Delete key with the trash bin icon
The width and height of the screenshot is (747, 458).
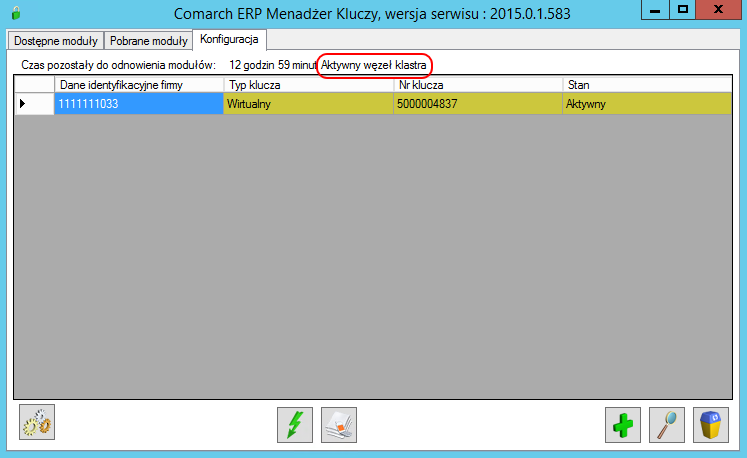click(x=710, y=425)
